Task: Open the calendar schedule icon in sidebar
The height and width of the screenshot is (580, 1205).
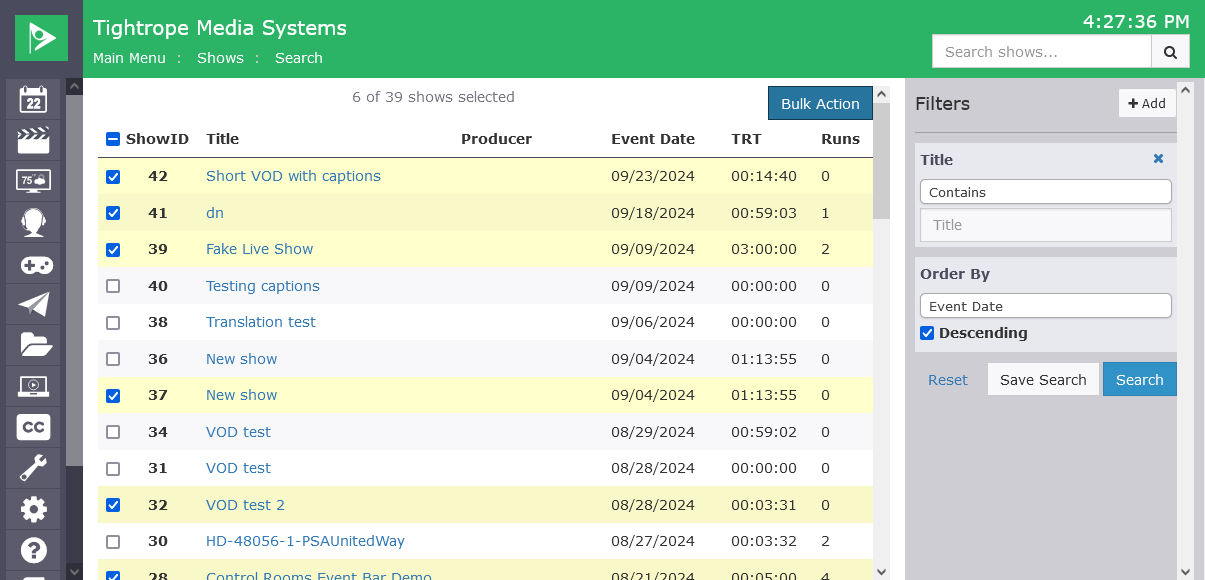Action: click(33, 99)
